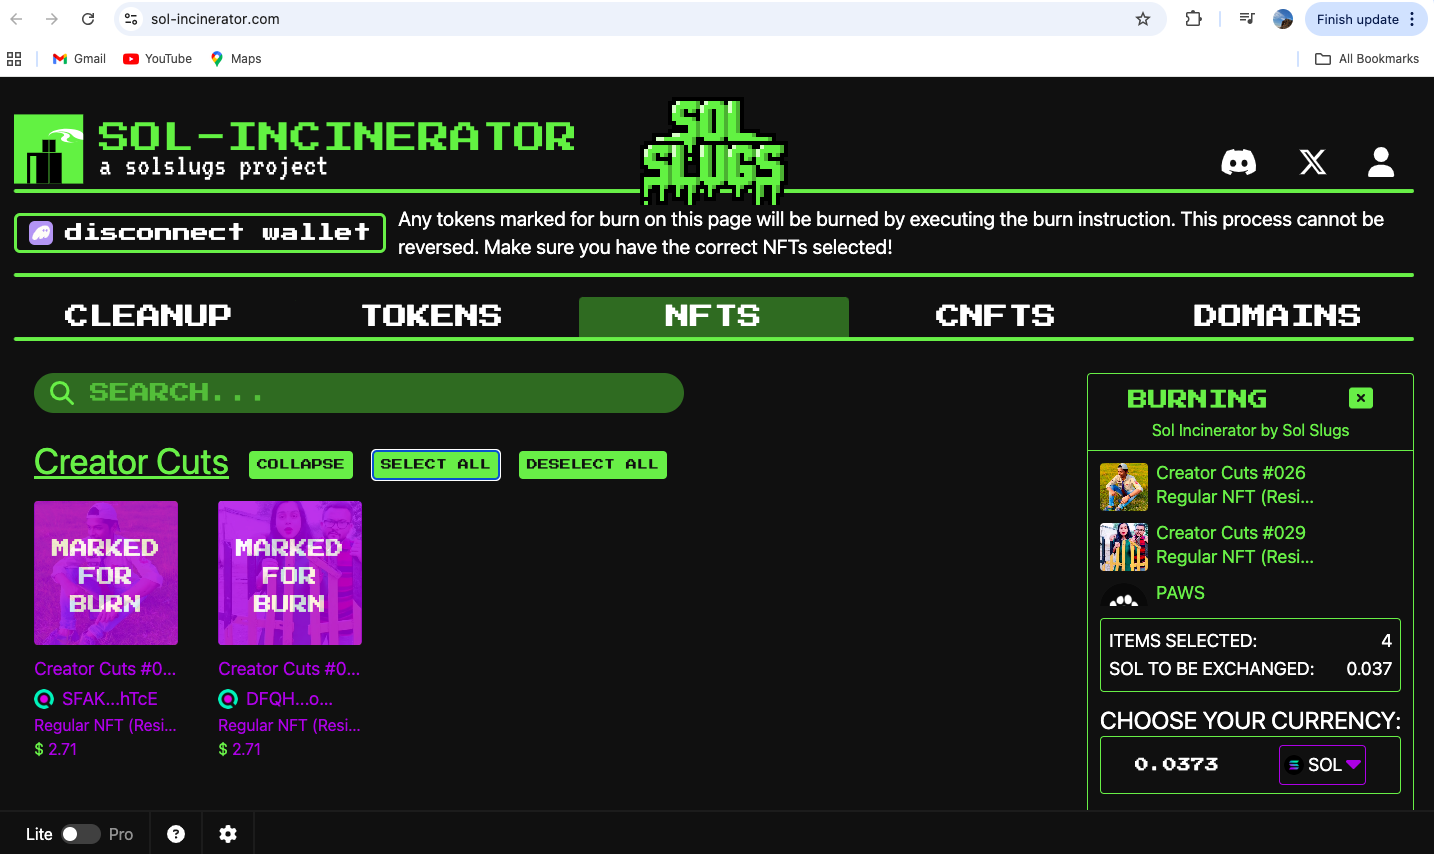Deselect the Creator Cuts card marked for burn
The width and height of the screenshot is (1434, 854).
point(106,573)
